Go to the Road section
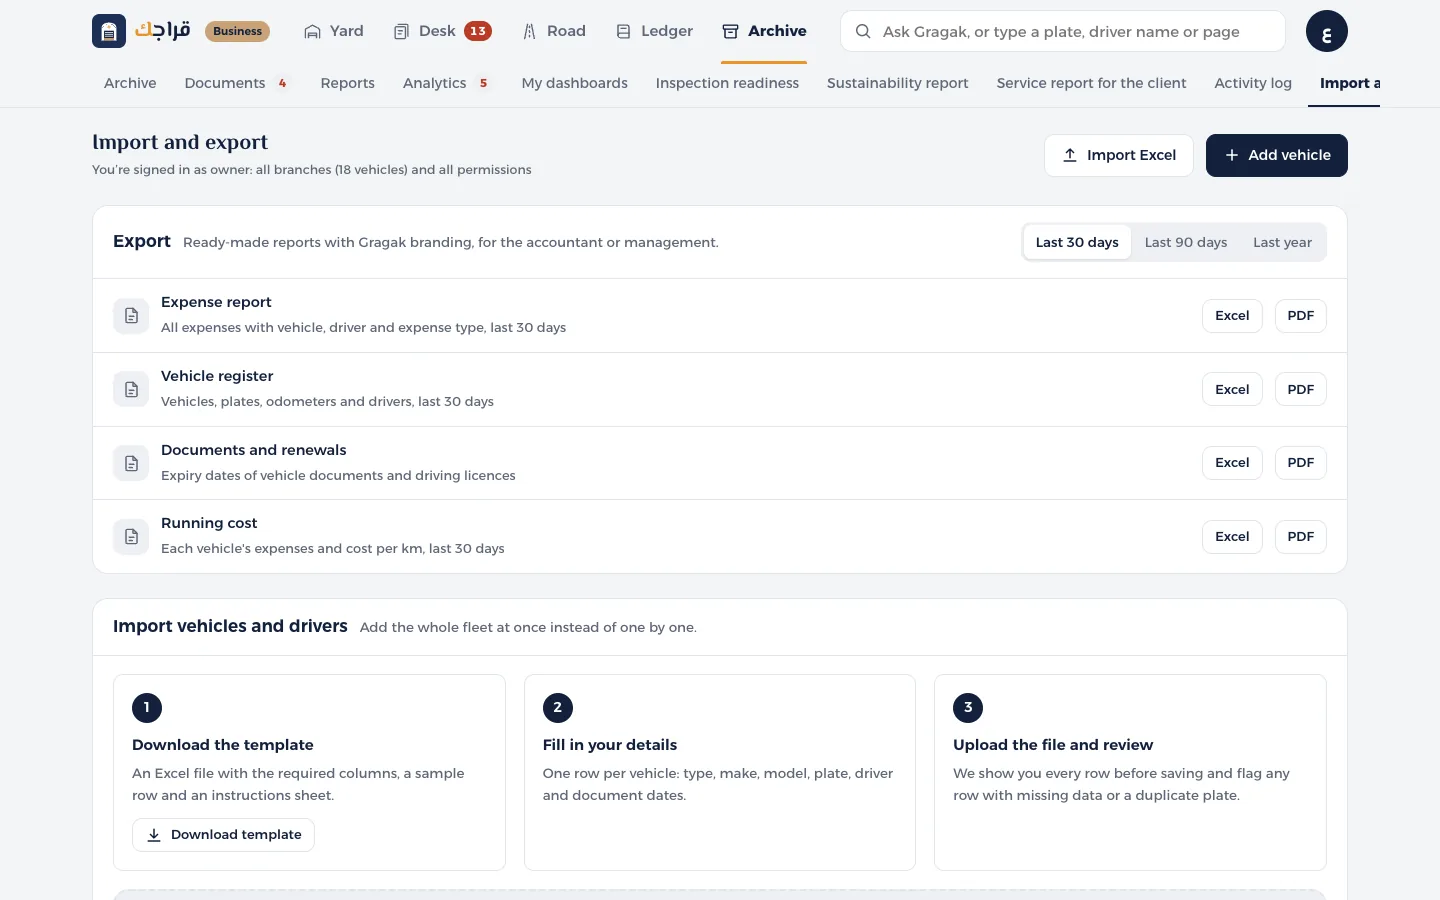 tap(554, 31)
